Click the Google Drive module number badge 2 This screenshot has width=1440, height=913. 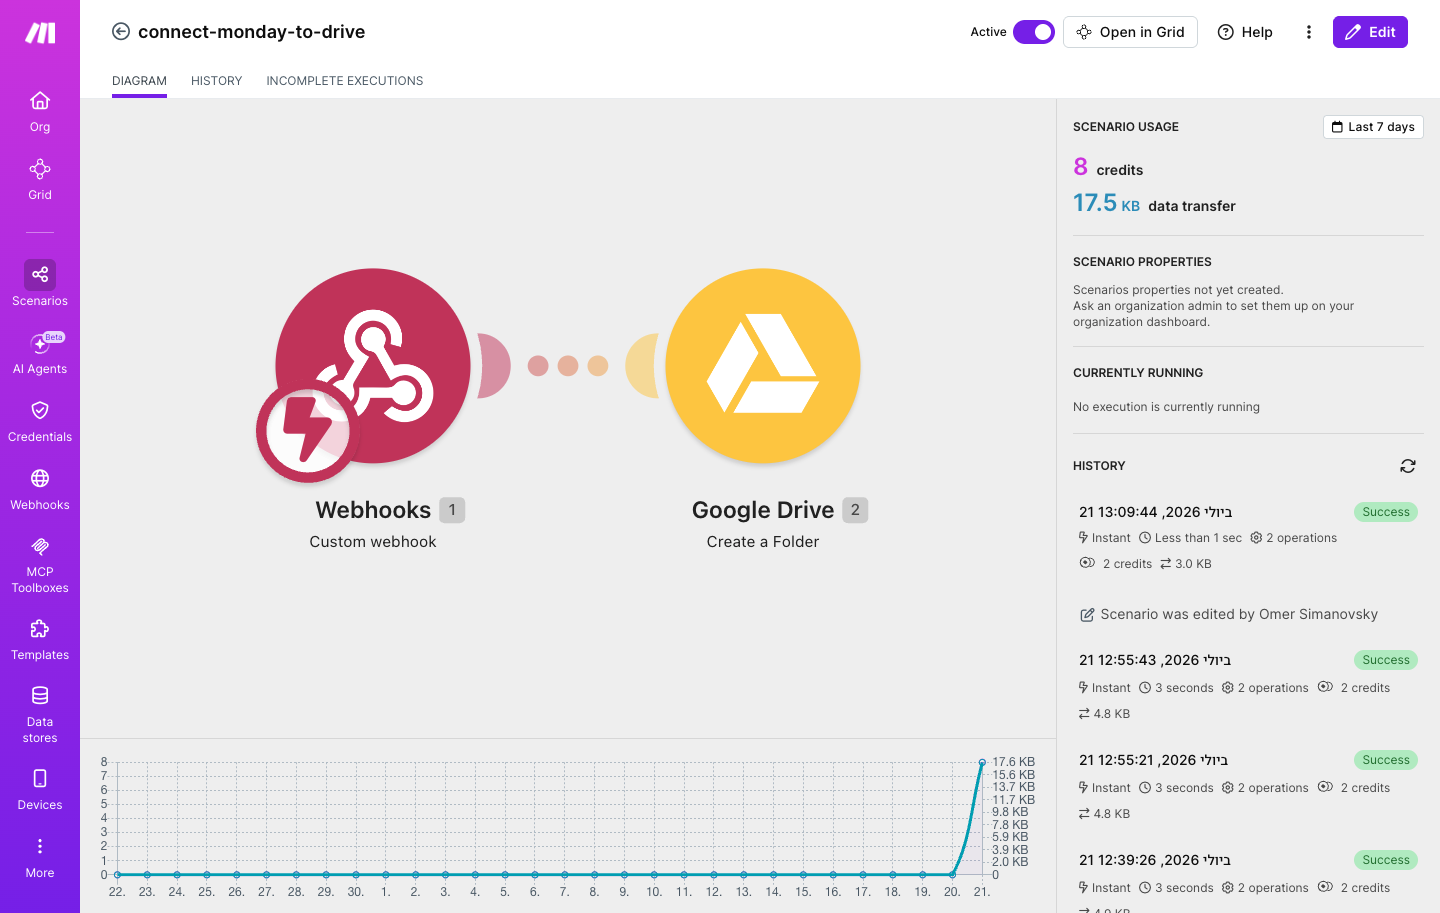click(855, 510)
